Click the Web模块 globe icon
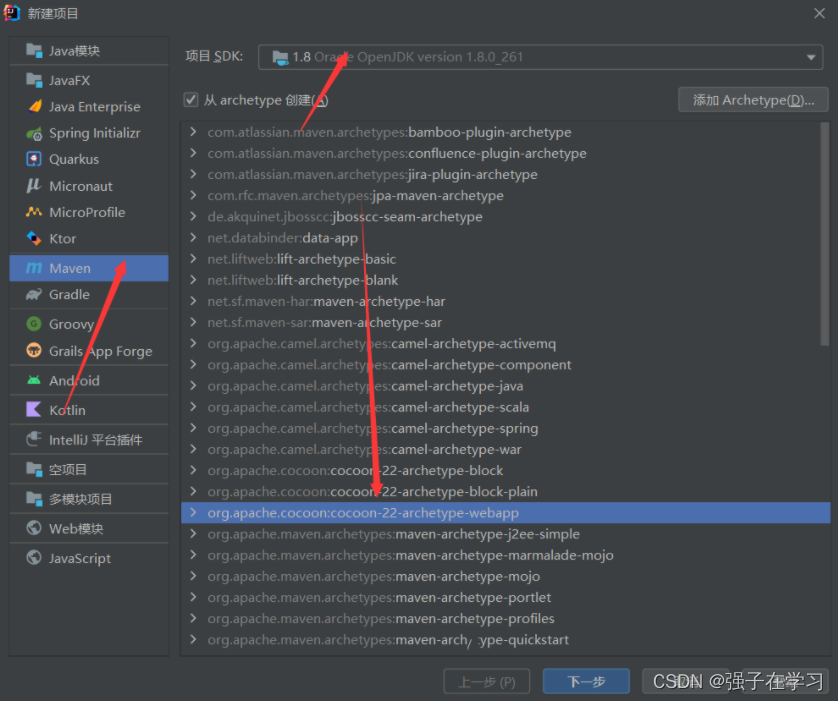This screenshot has width=838, height=701. pos(34,528)
